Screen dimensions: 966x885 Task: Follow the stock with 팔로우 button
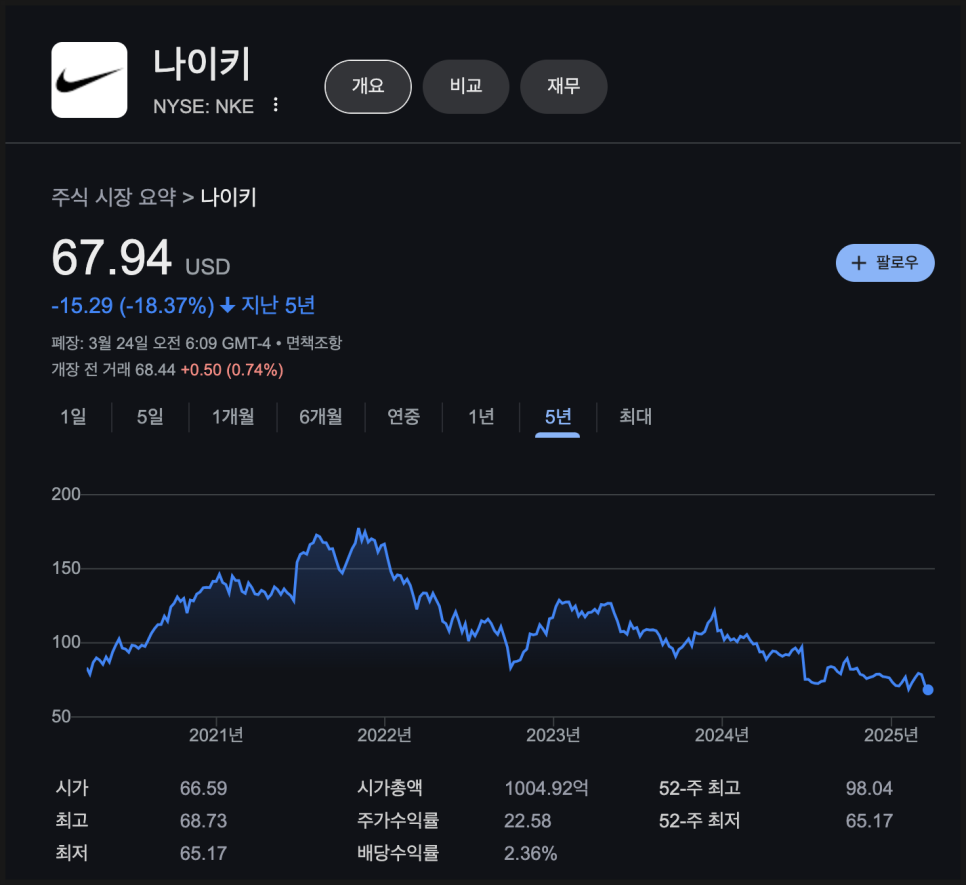(x=885, y=263)
